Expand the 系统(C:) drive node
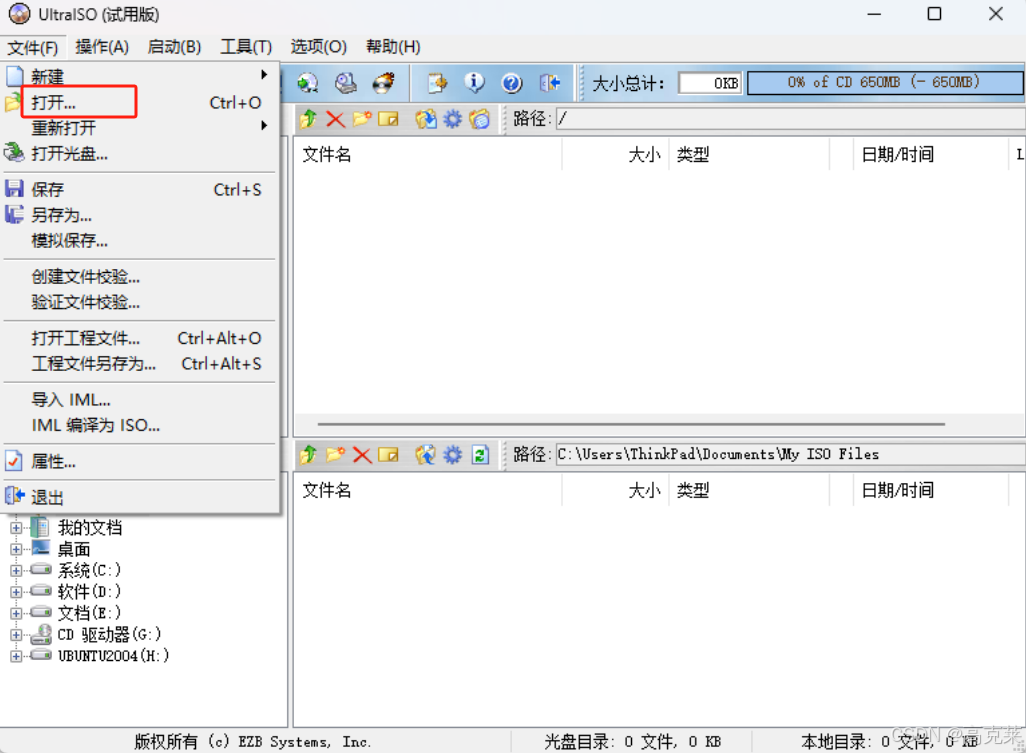 pos(16,570)
